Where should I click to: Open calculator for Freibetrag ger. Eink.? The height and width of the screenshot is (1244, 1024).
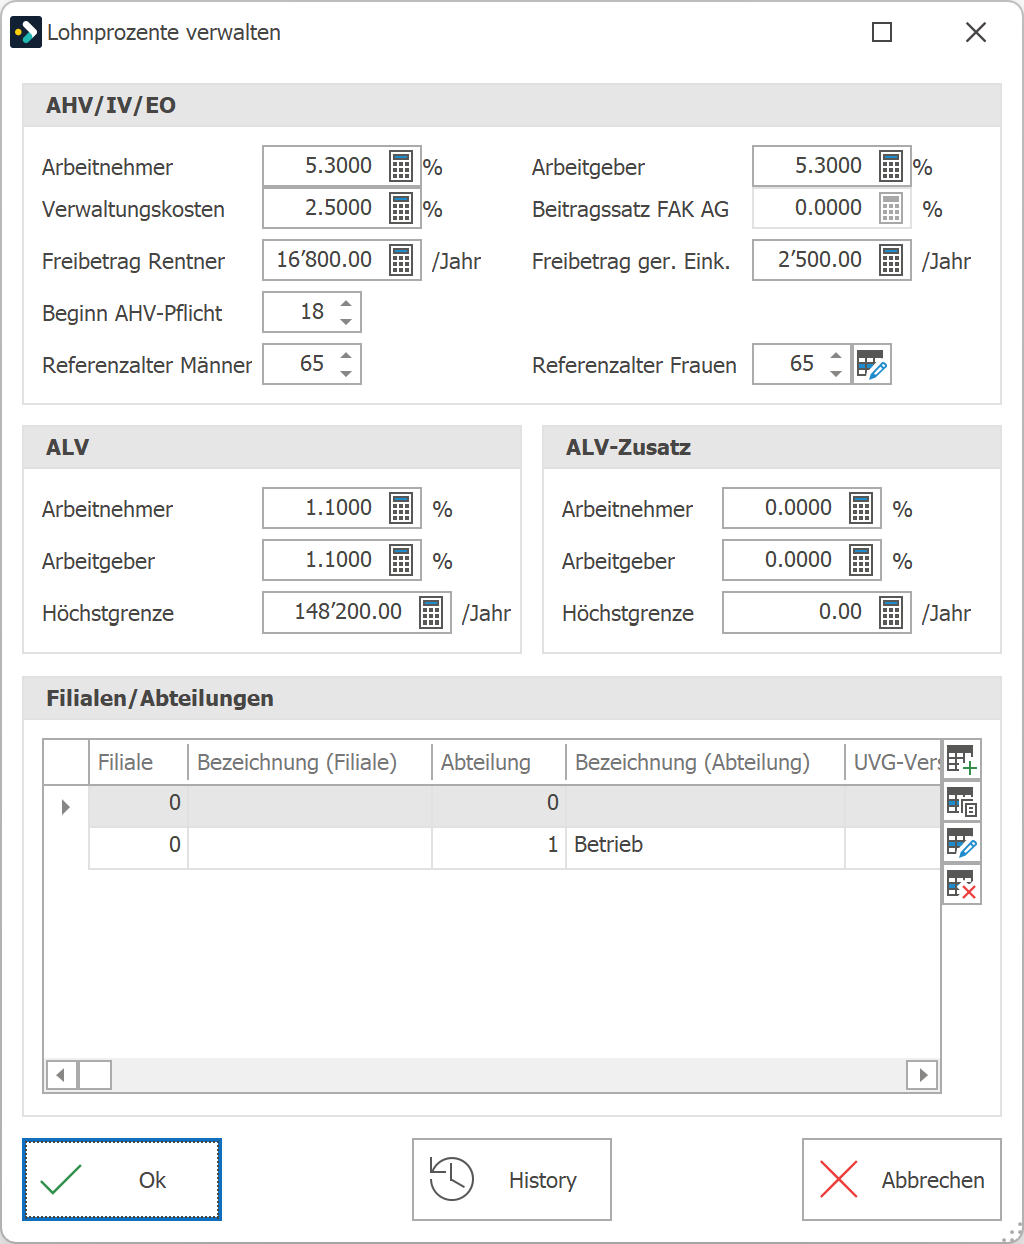click(891, 260)
